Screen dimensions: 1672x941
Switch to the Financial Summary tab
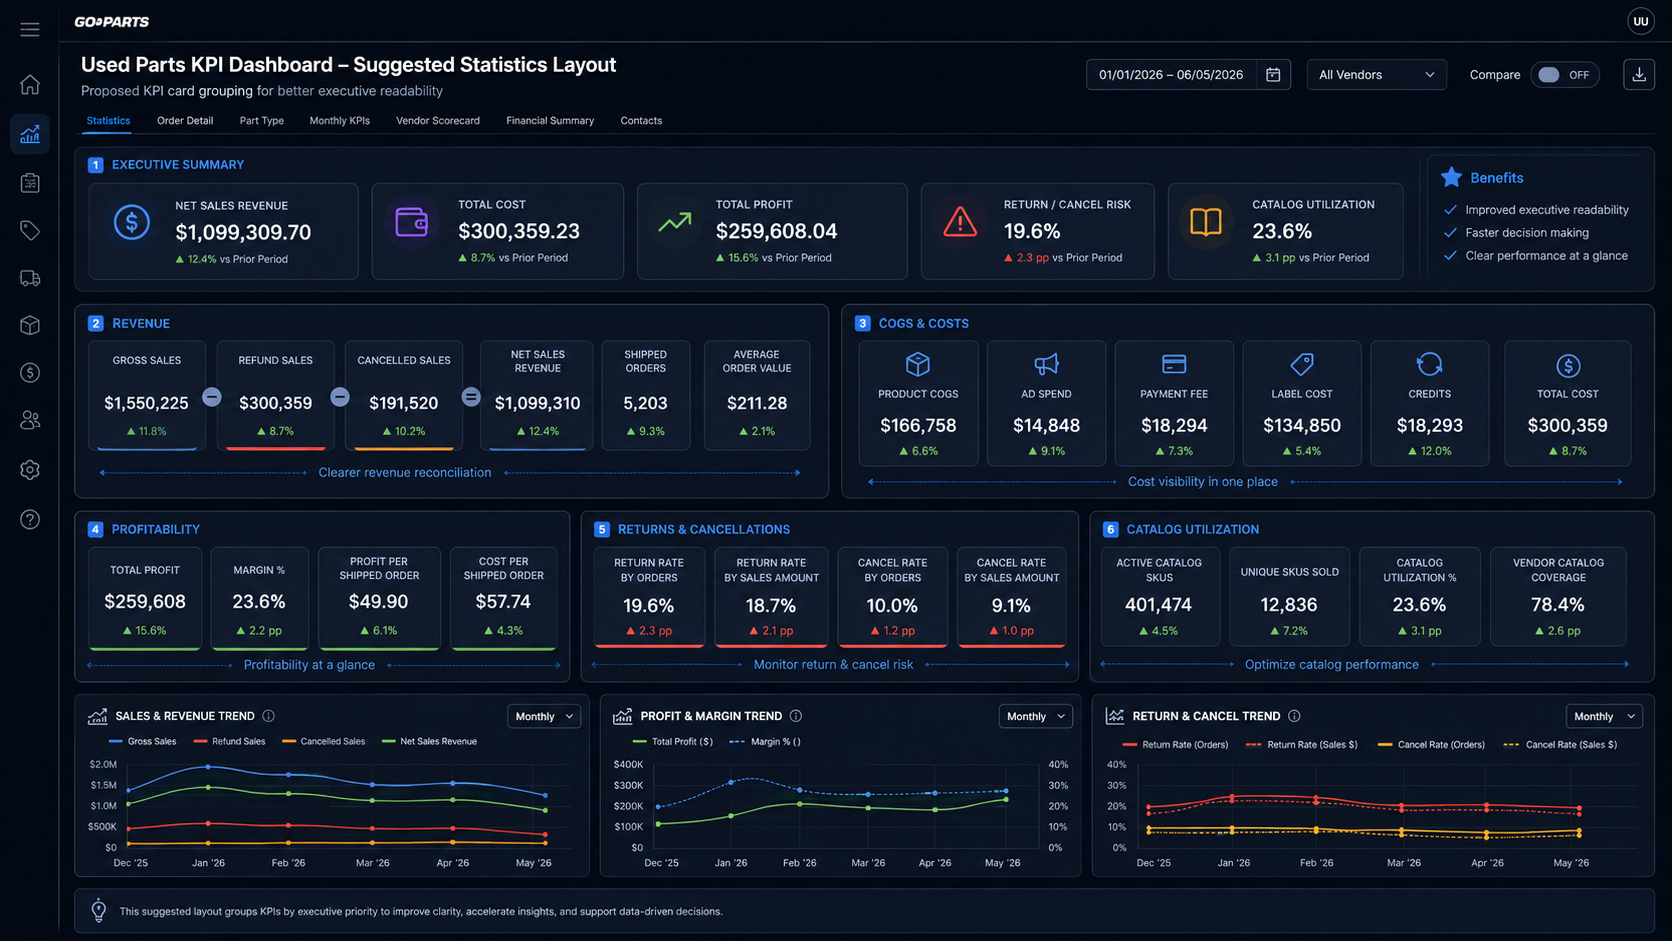(x=550, y=121)
